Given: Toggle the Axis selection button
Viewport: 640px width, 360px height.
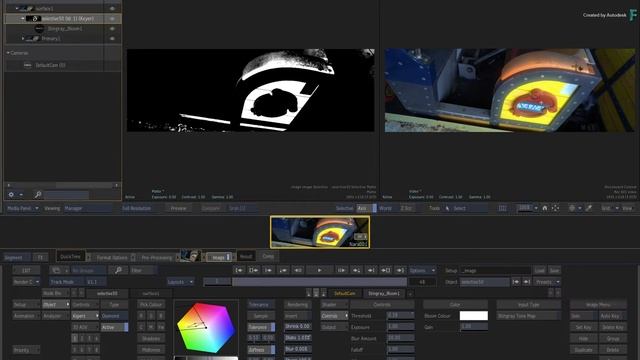Looking at the screenshot, I should [x=366, y=208].
